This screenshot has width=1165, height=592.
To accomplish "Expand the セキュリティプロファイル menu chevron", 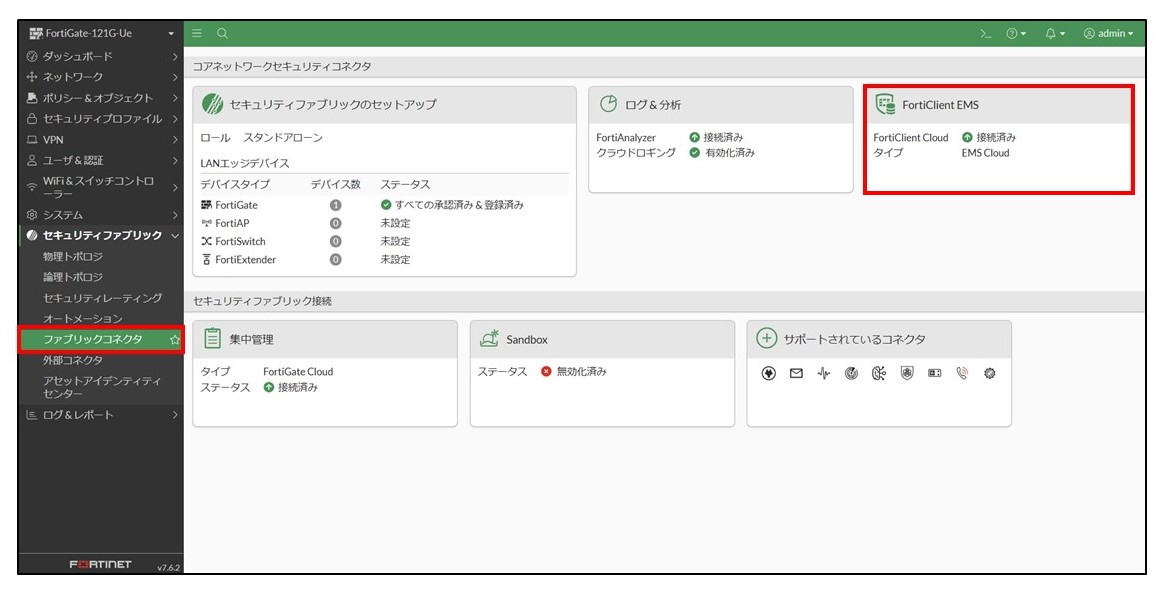I will coord(175,119).
